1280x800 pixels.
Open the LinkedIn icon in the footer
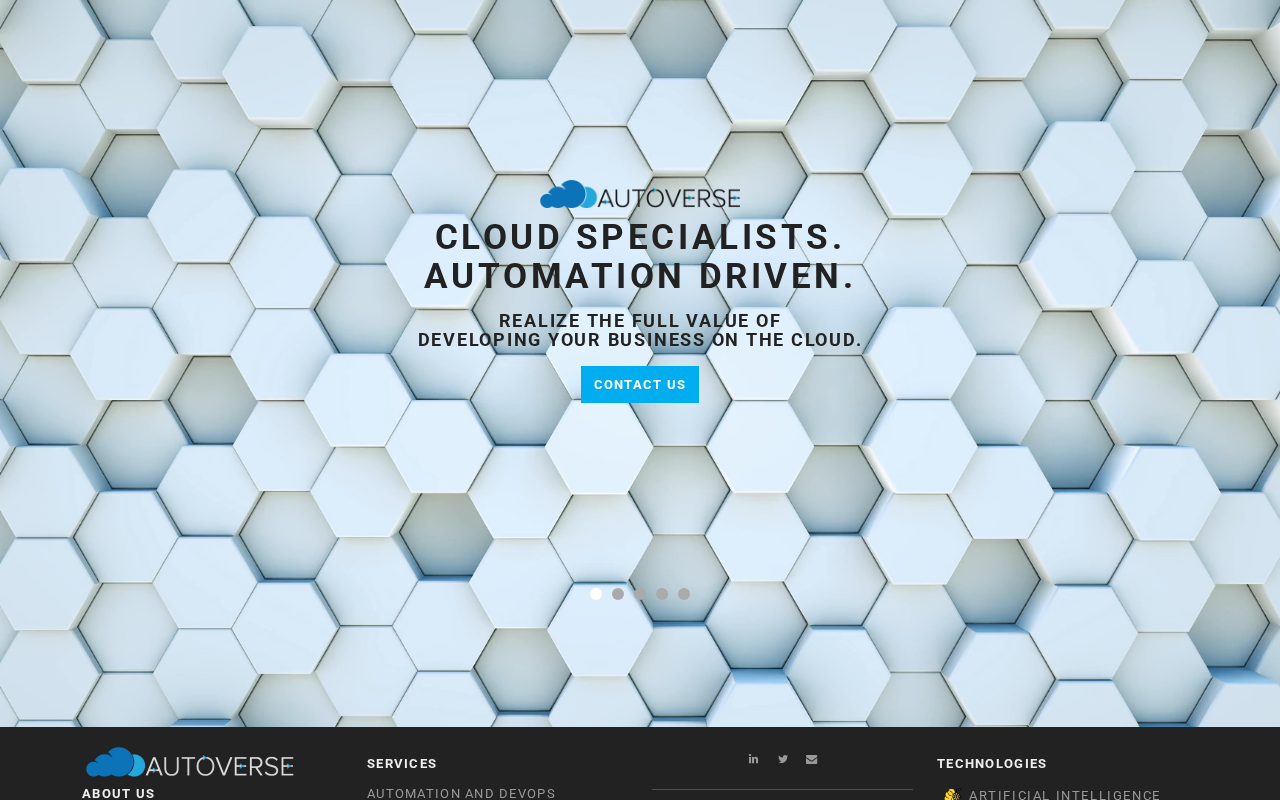click(x=753, y=759)
